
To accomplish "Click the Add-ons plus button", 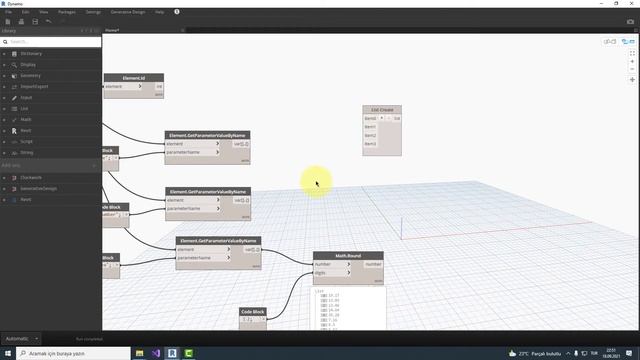I will [x=94, y=165].
